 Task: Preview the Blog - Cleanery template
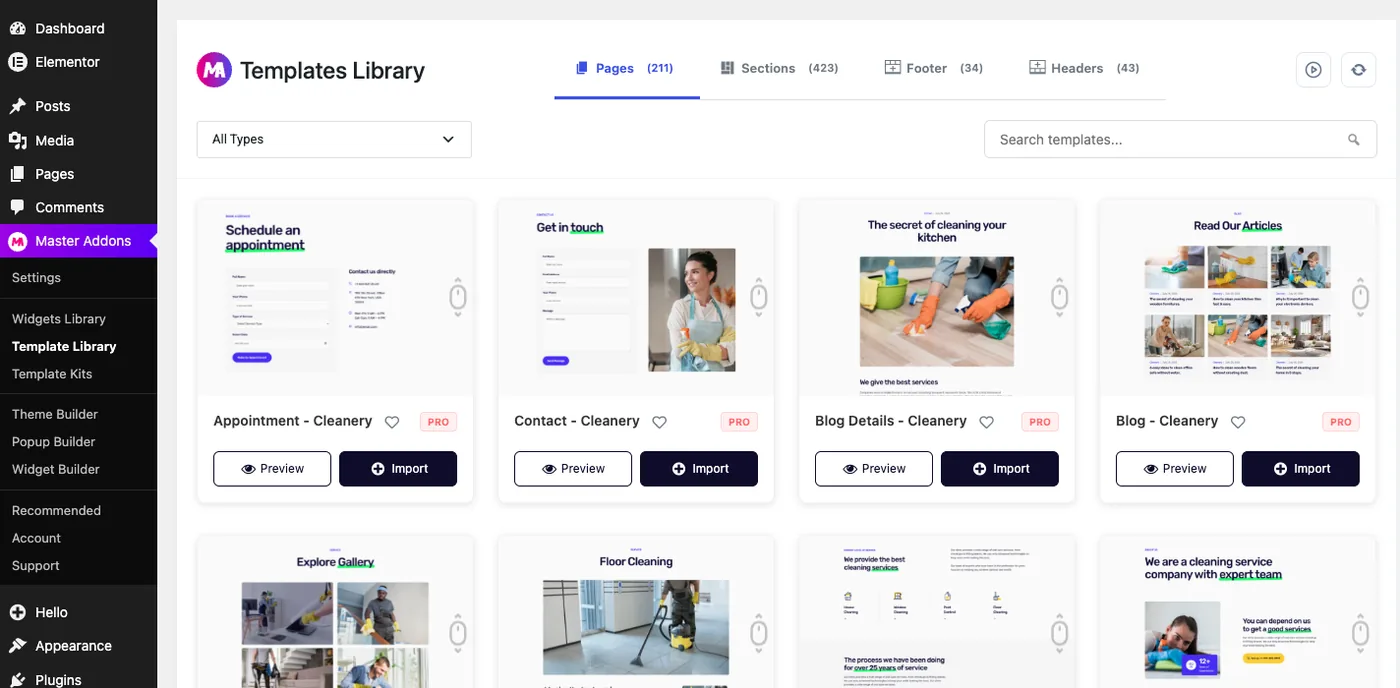coord(1175,469)
